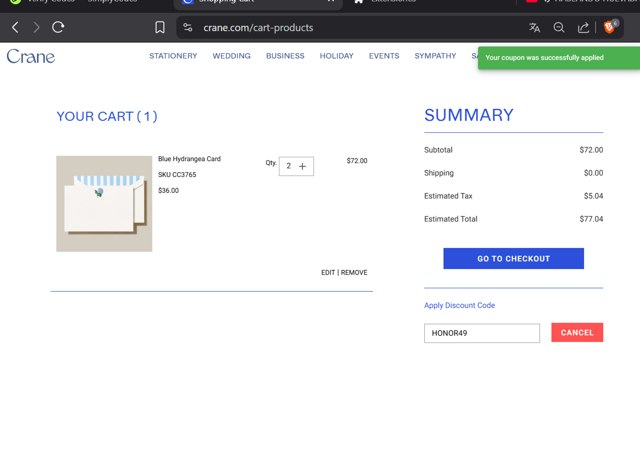This screenshot has width=640, height=468.
Task: Click the translate page icon
Action: tap(534, 27)
